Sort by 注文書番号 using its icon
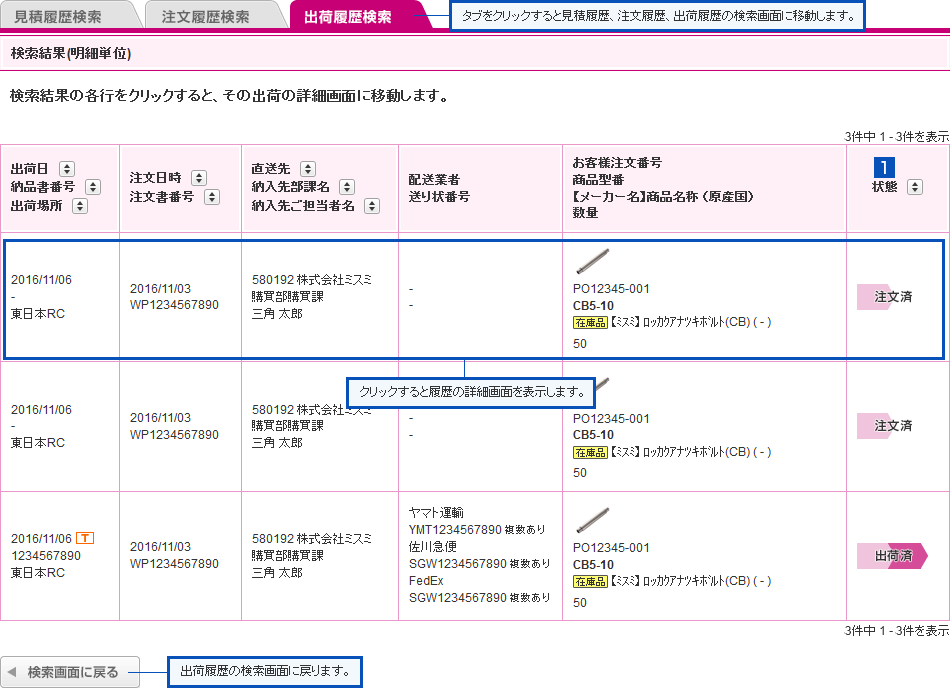This screenshot has width=950, height=689. click(x=212, y=197)
